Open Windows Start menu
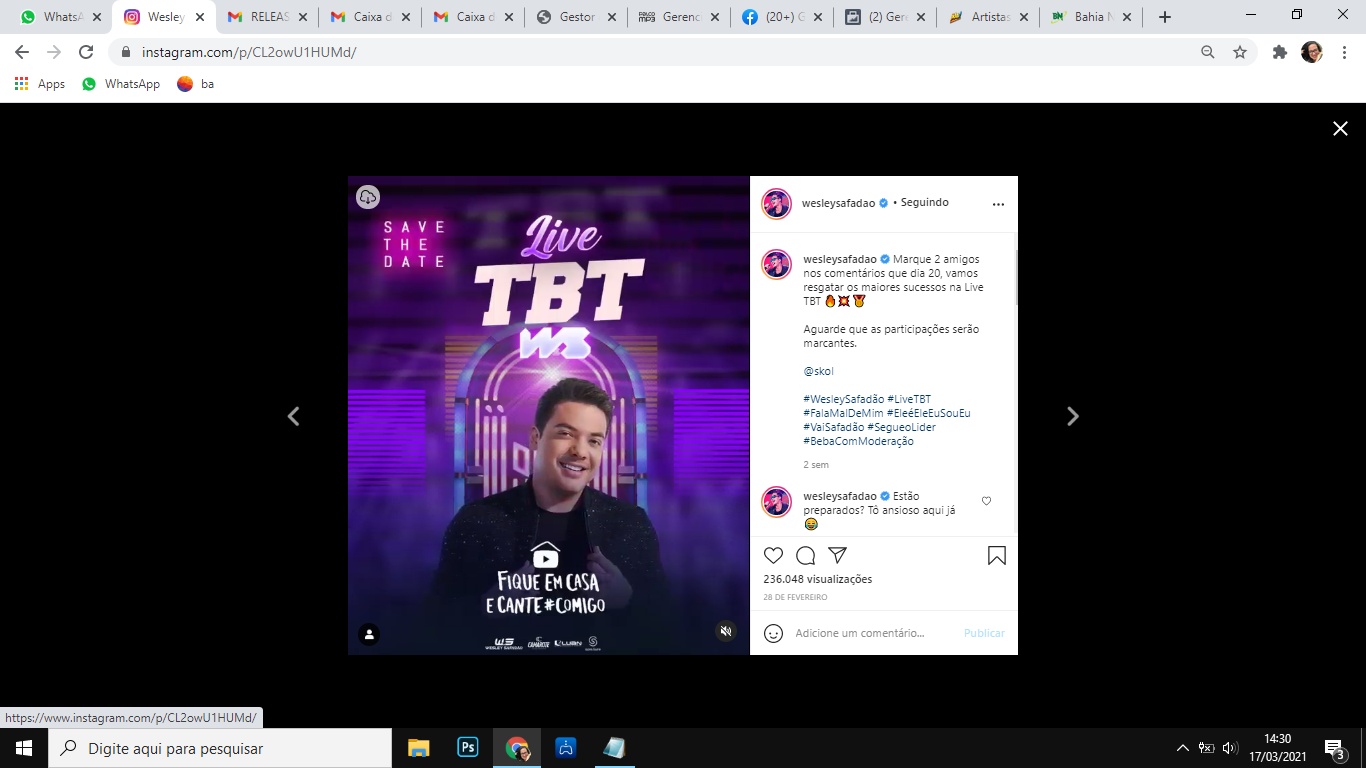The height and width of the screenshot is (768, 1366). pyautogui.click(x=24, y=748)
